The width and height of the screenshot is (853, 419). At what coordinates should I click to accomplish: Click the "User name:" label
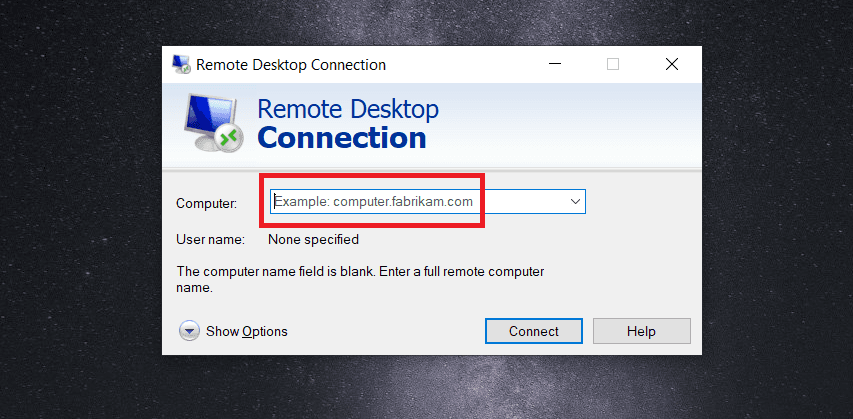point(211,239)
